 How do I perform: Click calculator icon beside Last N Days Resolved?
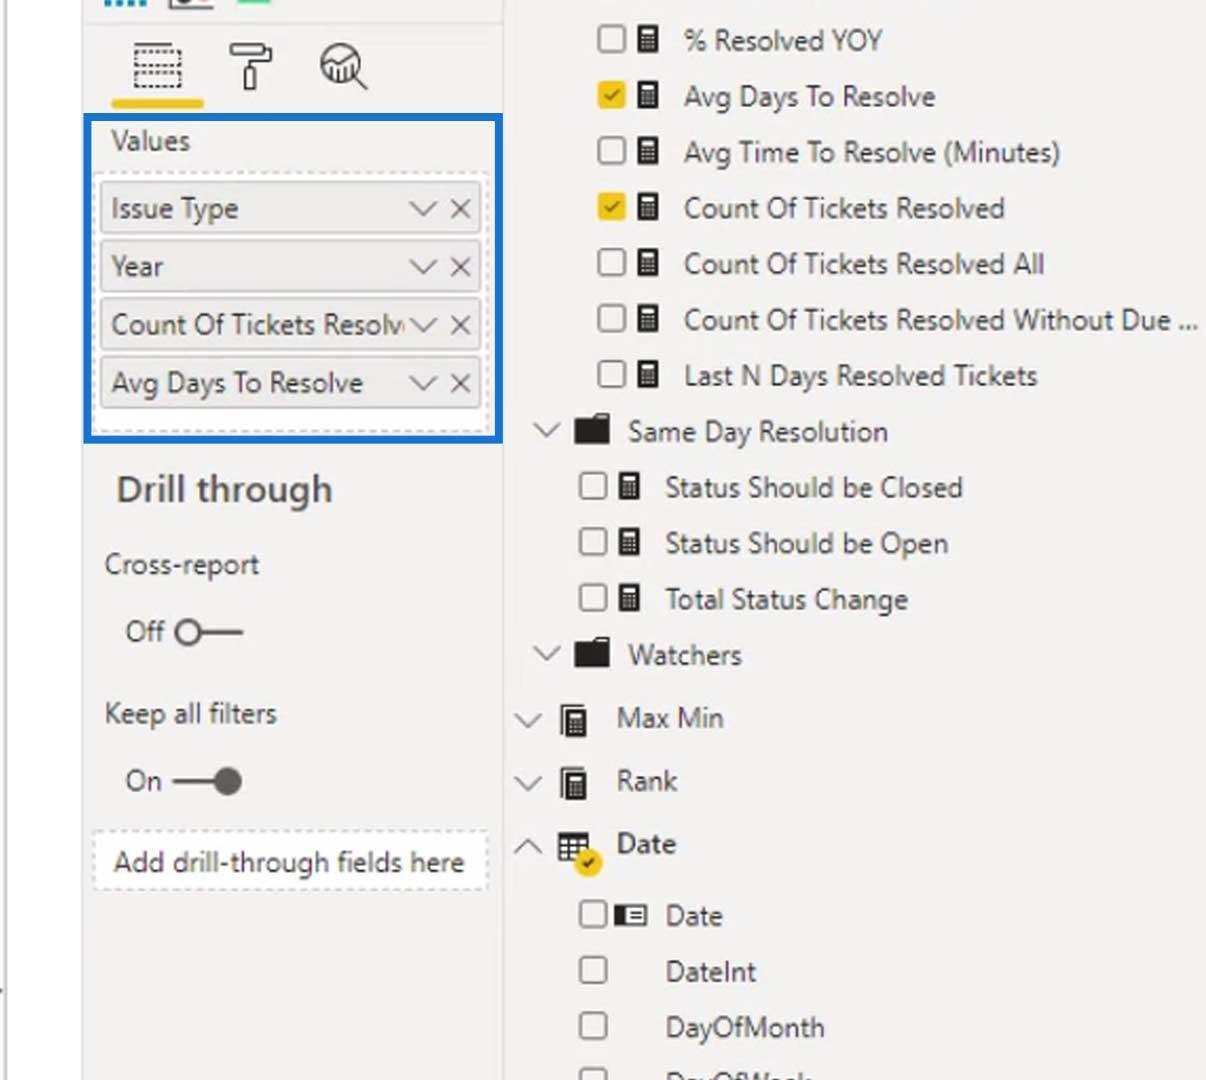648,376
